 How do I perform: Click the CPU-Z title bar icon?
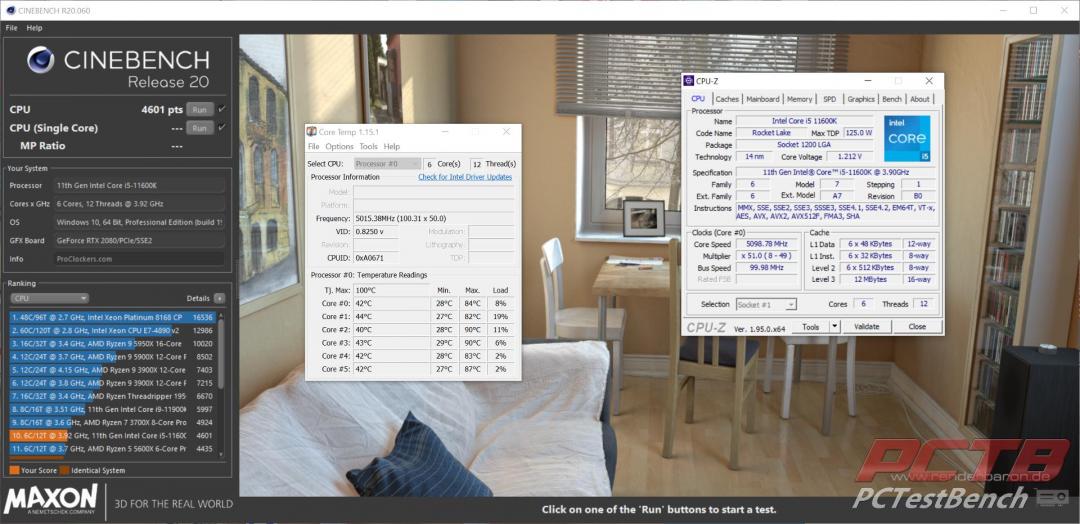click(689, 81)
